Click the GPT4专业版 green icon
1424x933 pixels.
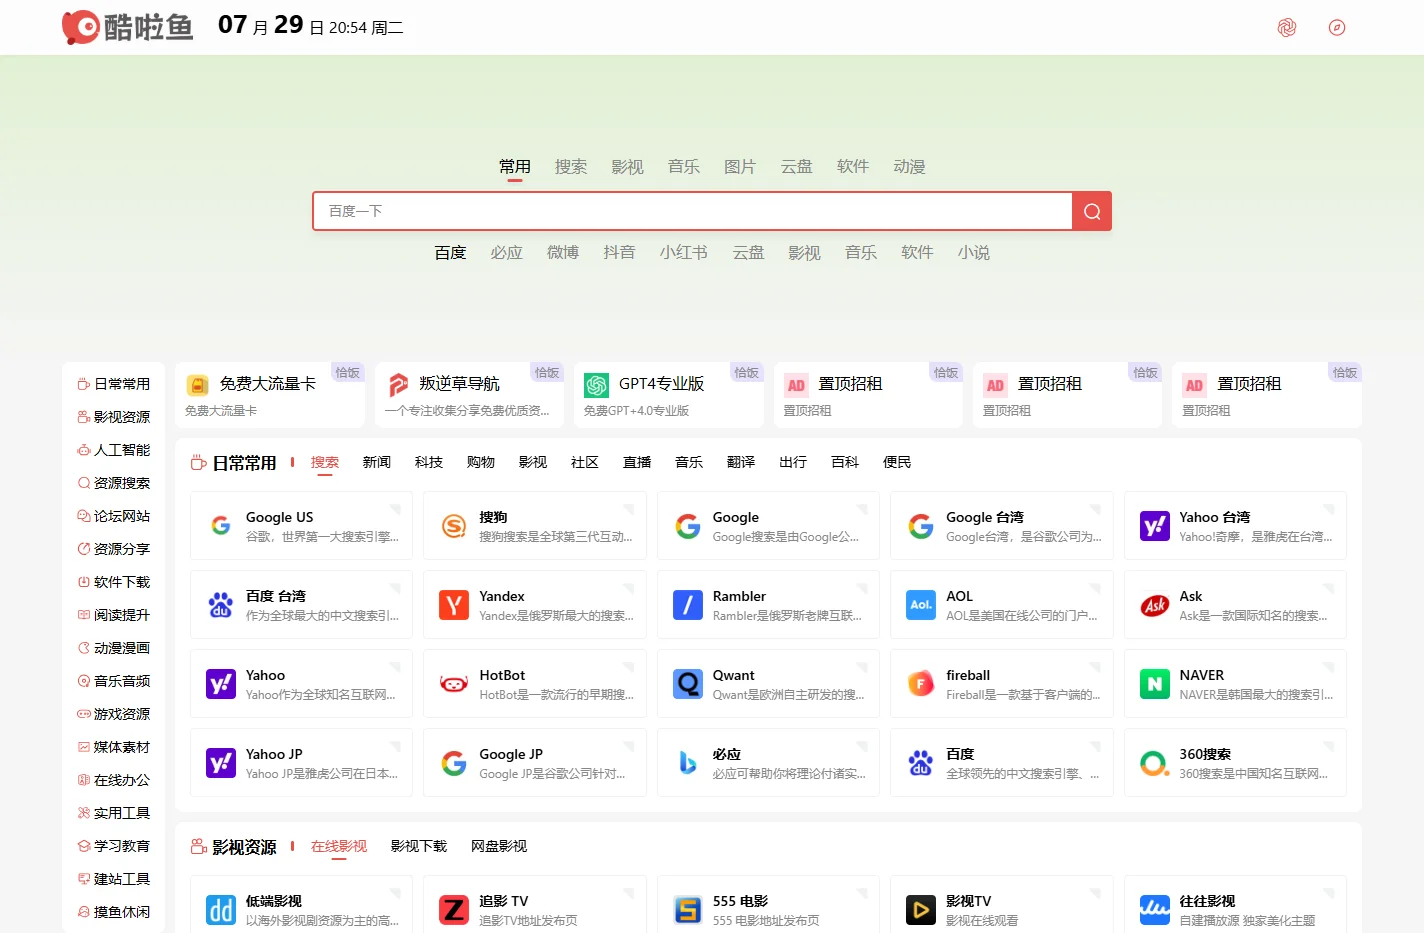[597, 385]
